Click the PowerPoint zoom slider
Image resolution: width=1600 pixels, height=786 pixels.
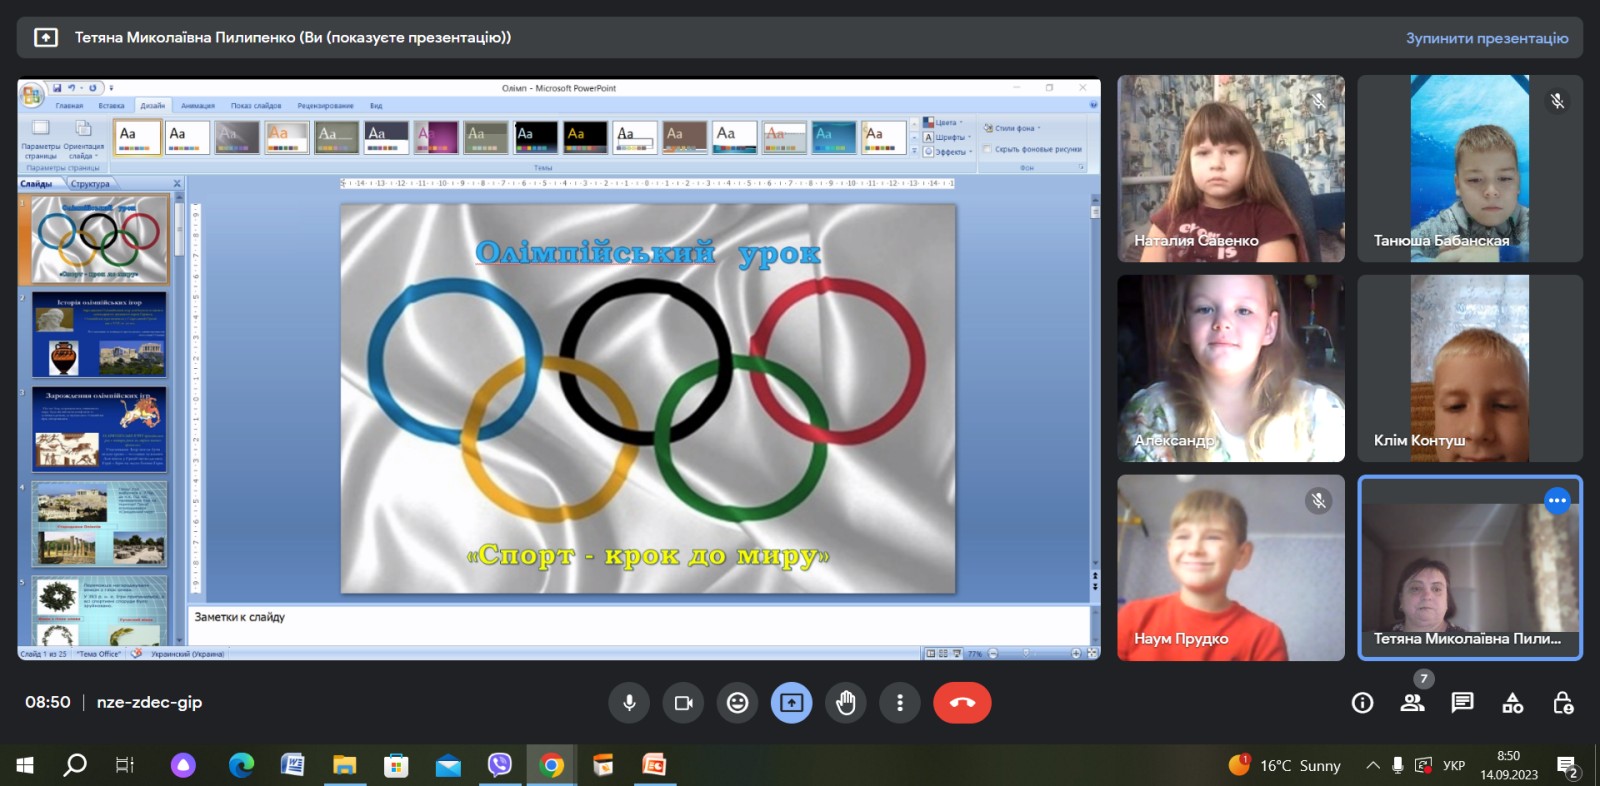[1026, 653]
